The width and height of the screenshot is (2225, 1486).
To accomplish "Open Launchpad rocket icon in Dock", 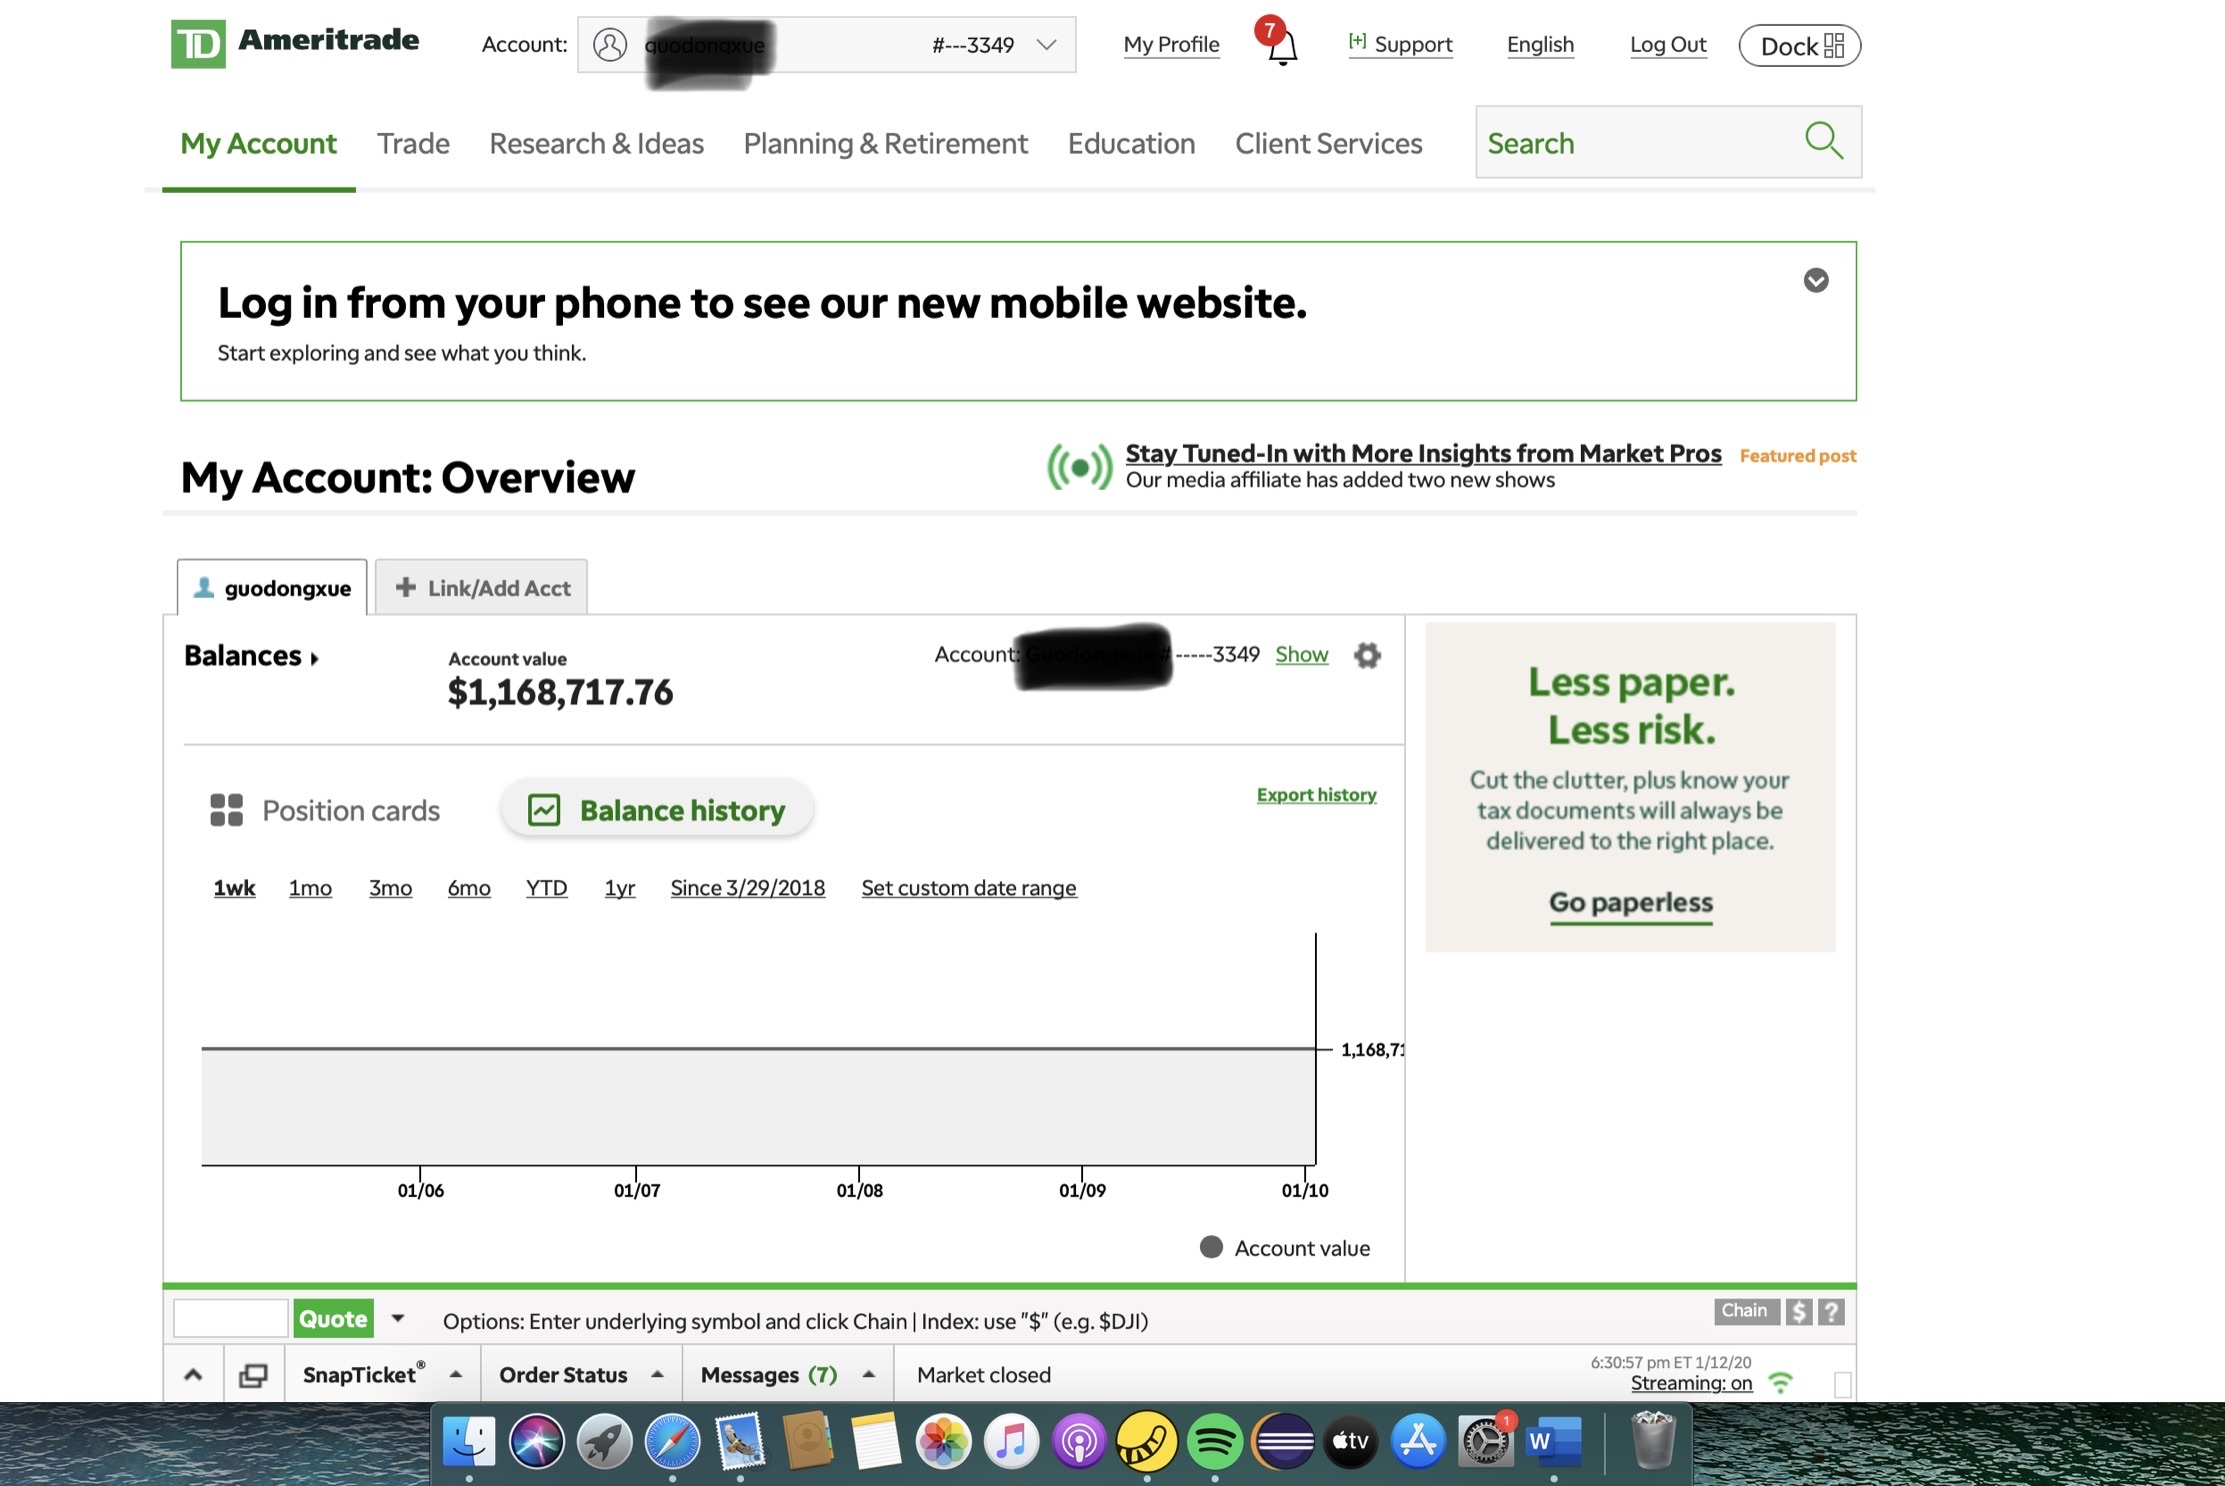I will [604, 1442].
